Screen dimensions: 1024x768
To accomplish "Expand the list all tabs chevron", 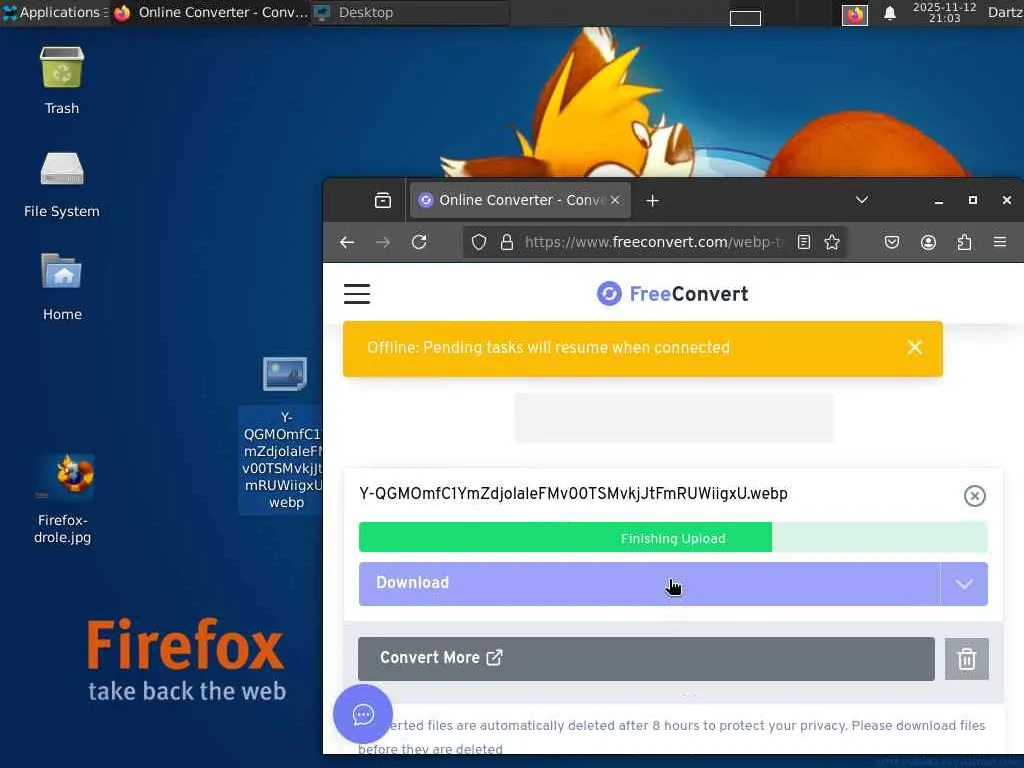I will coord(861,200).
